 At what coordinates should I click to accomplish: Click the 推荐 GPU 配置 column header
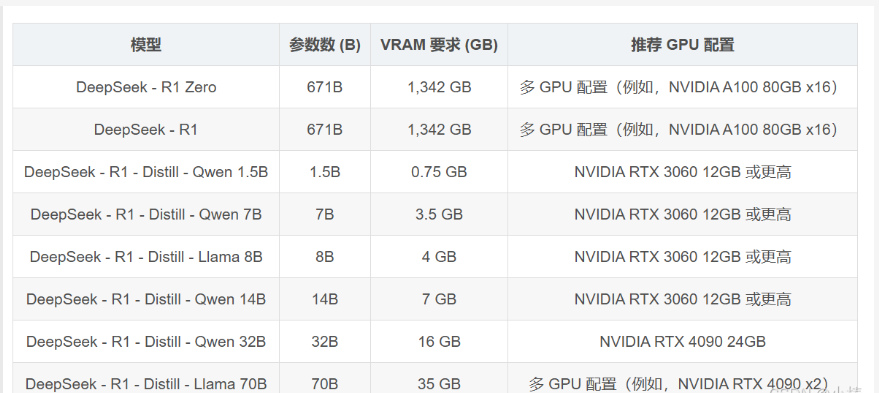point(682,45)
